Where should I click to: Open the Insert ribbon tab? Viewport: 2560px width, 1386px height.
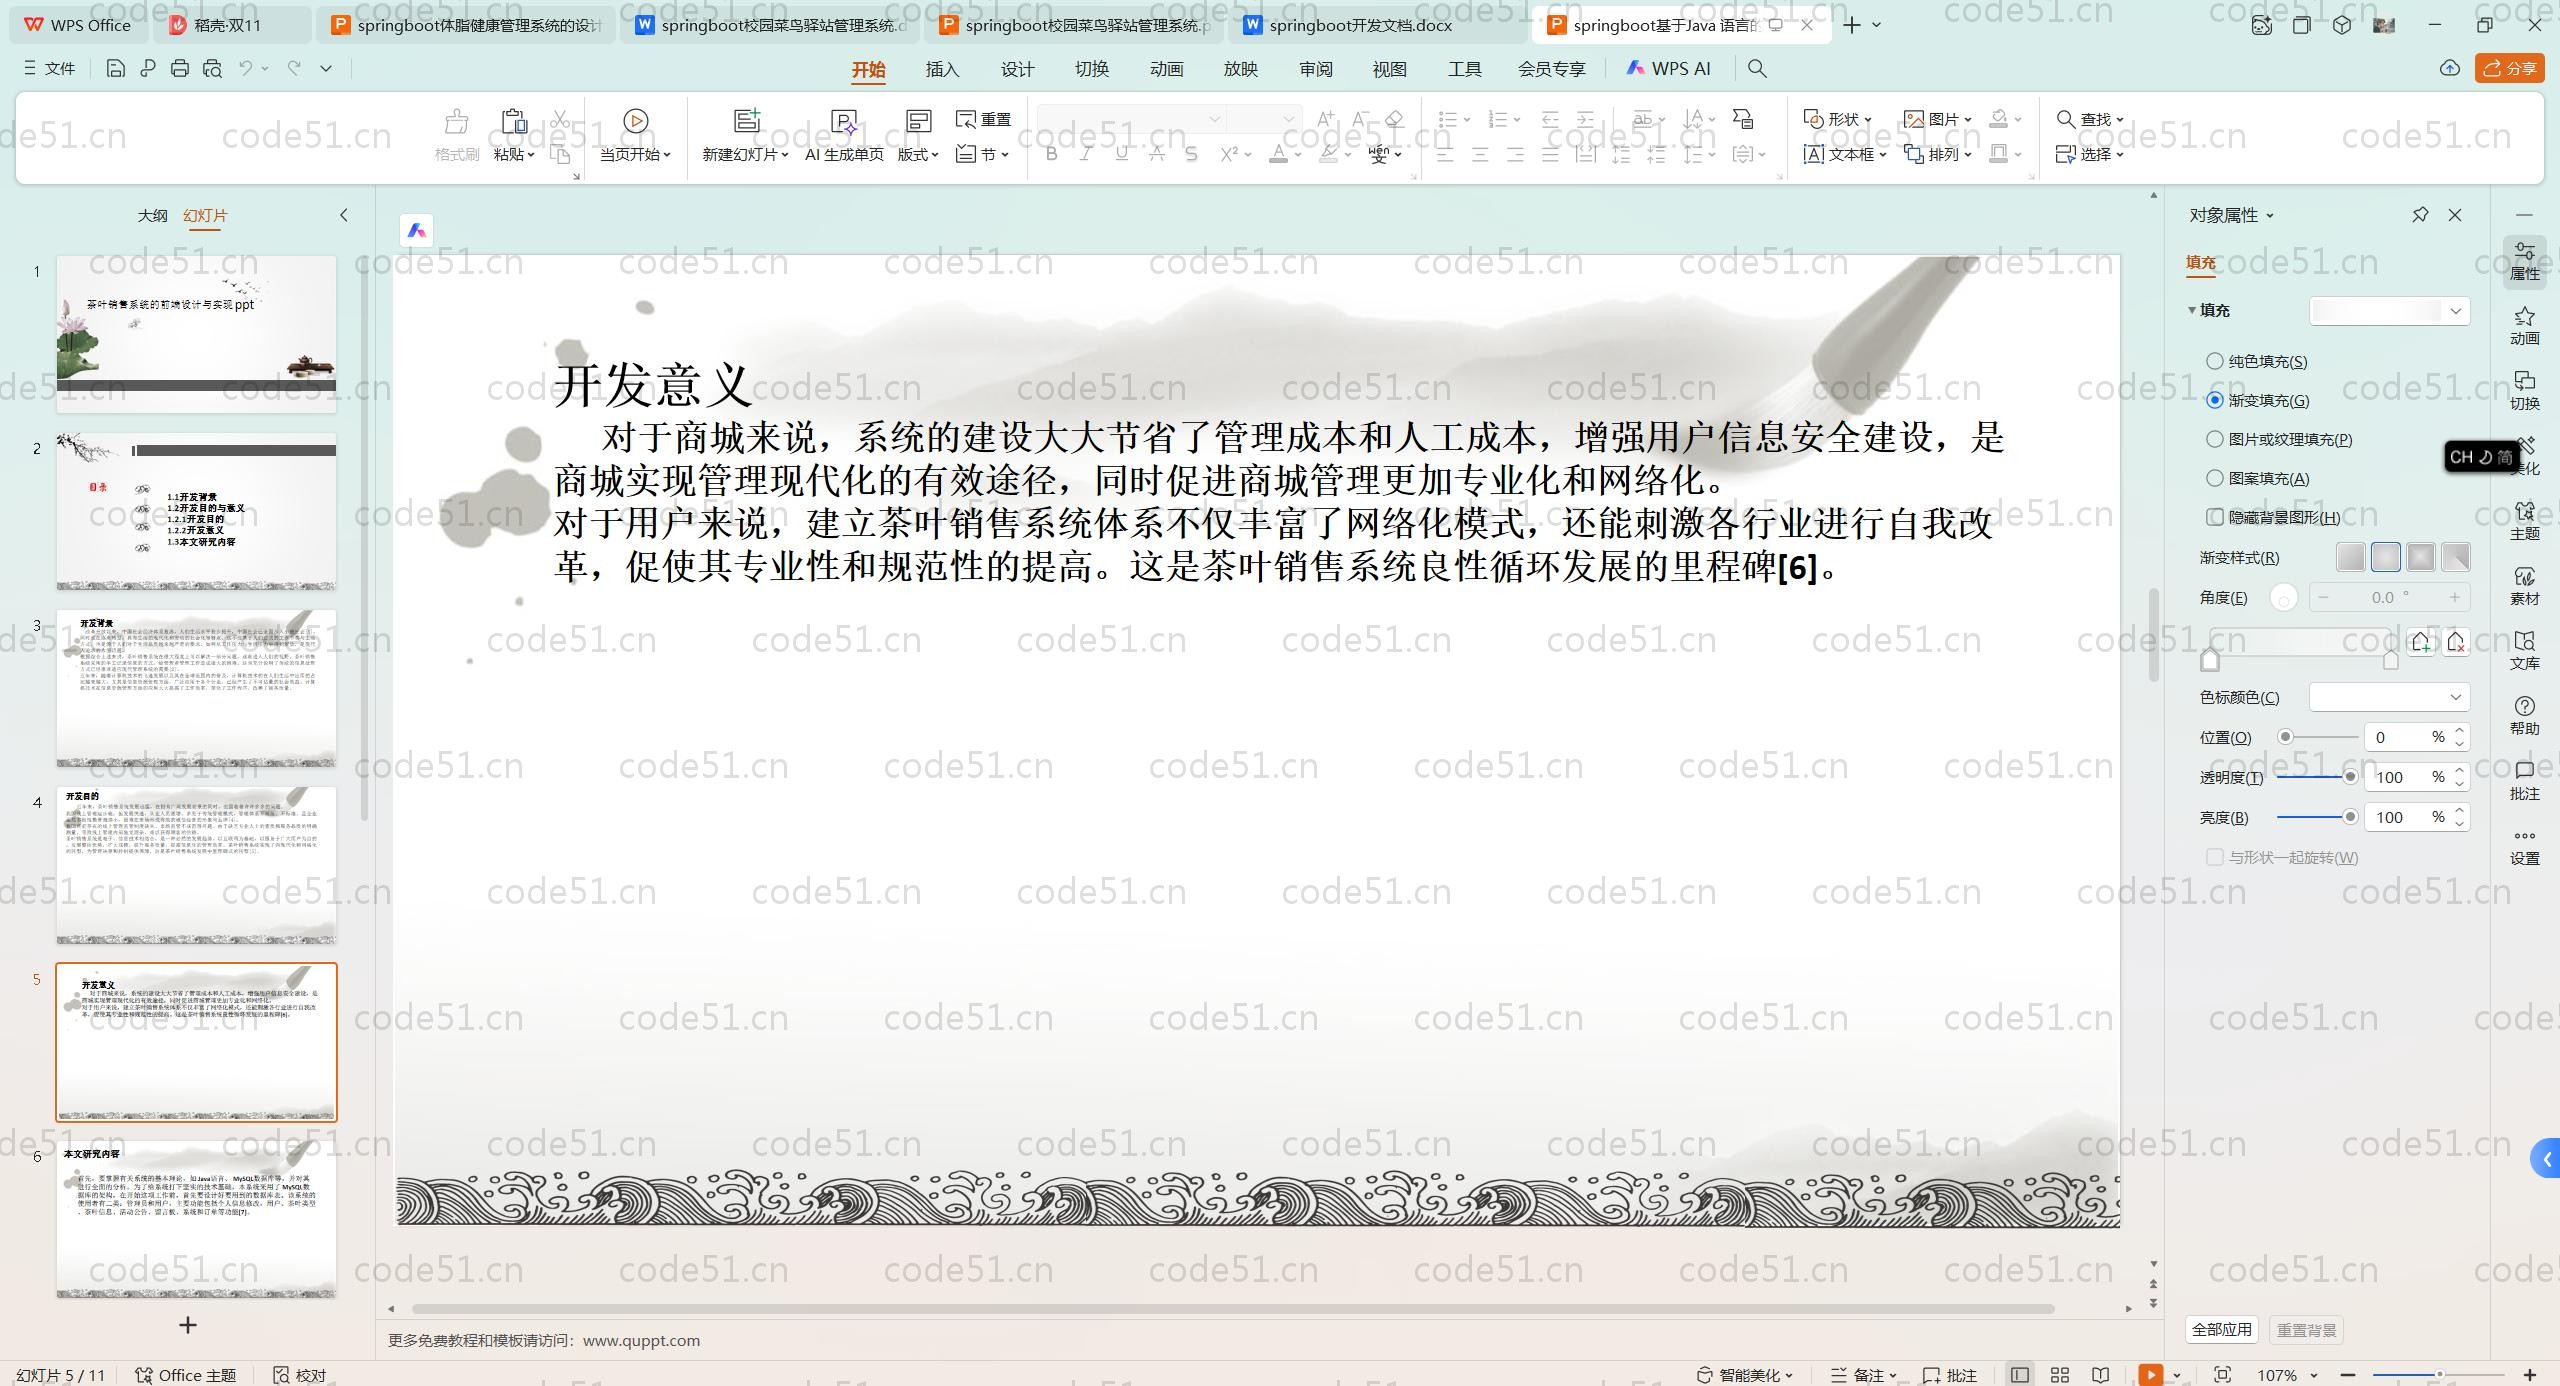(942, 69)
